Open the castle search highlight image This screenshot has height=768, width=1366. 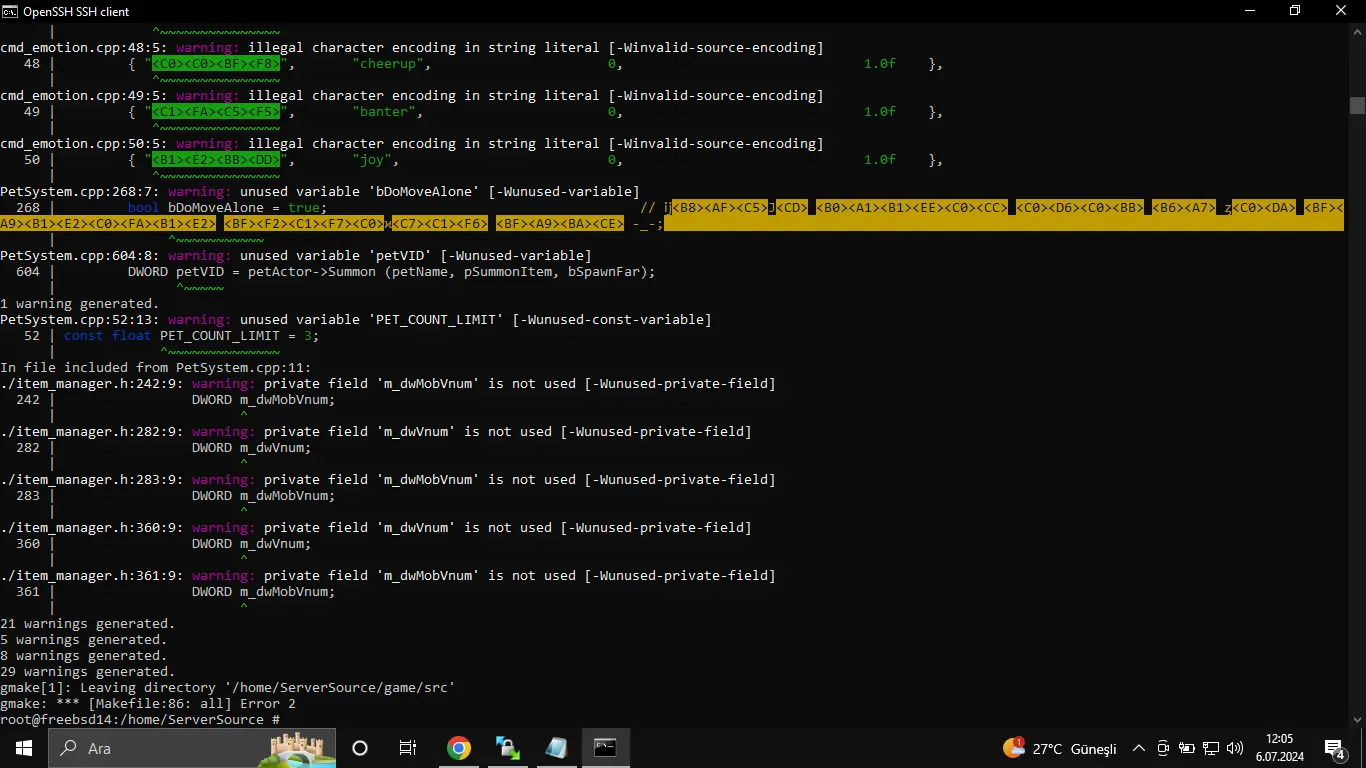(x=302, y=748)
